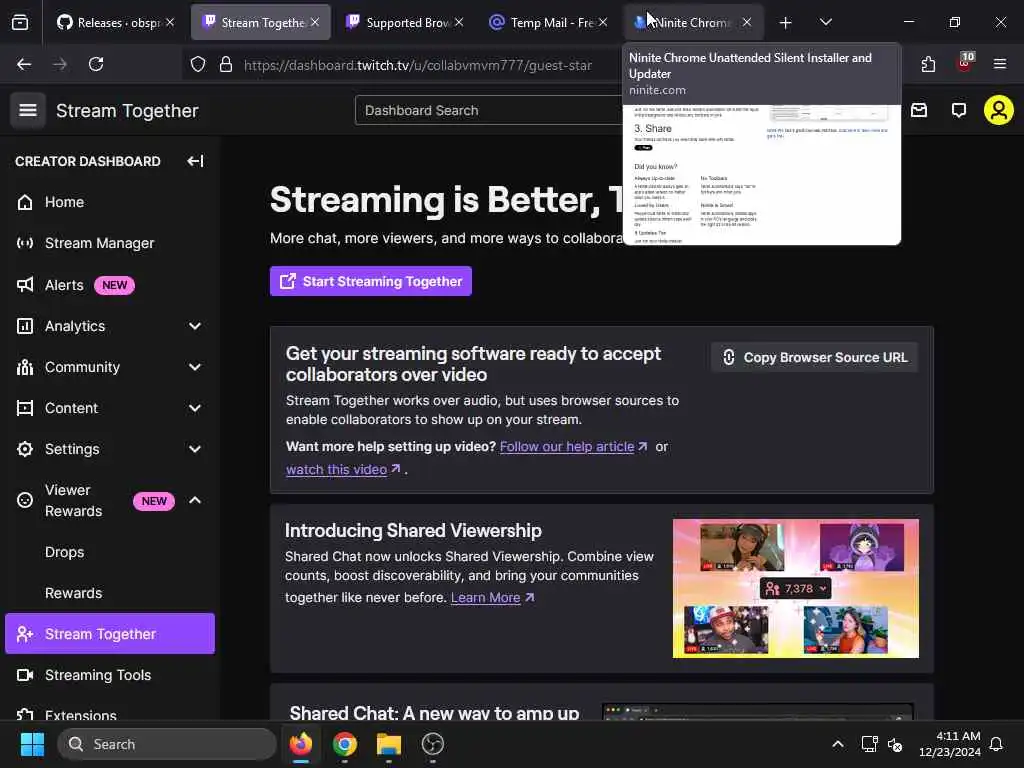This screenshot has width=1024, height=768.
Task: Select Stream Together sidebar item
Action: (x=110, y=633)
